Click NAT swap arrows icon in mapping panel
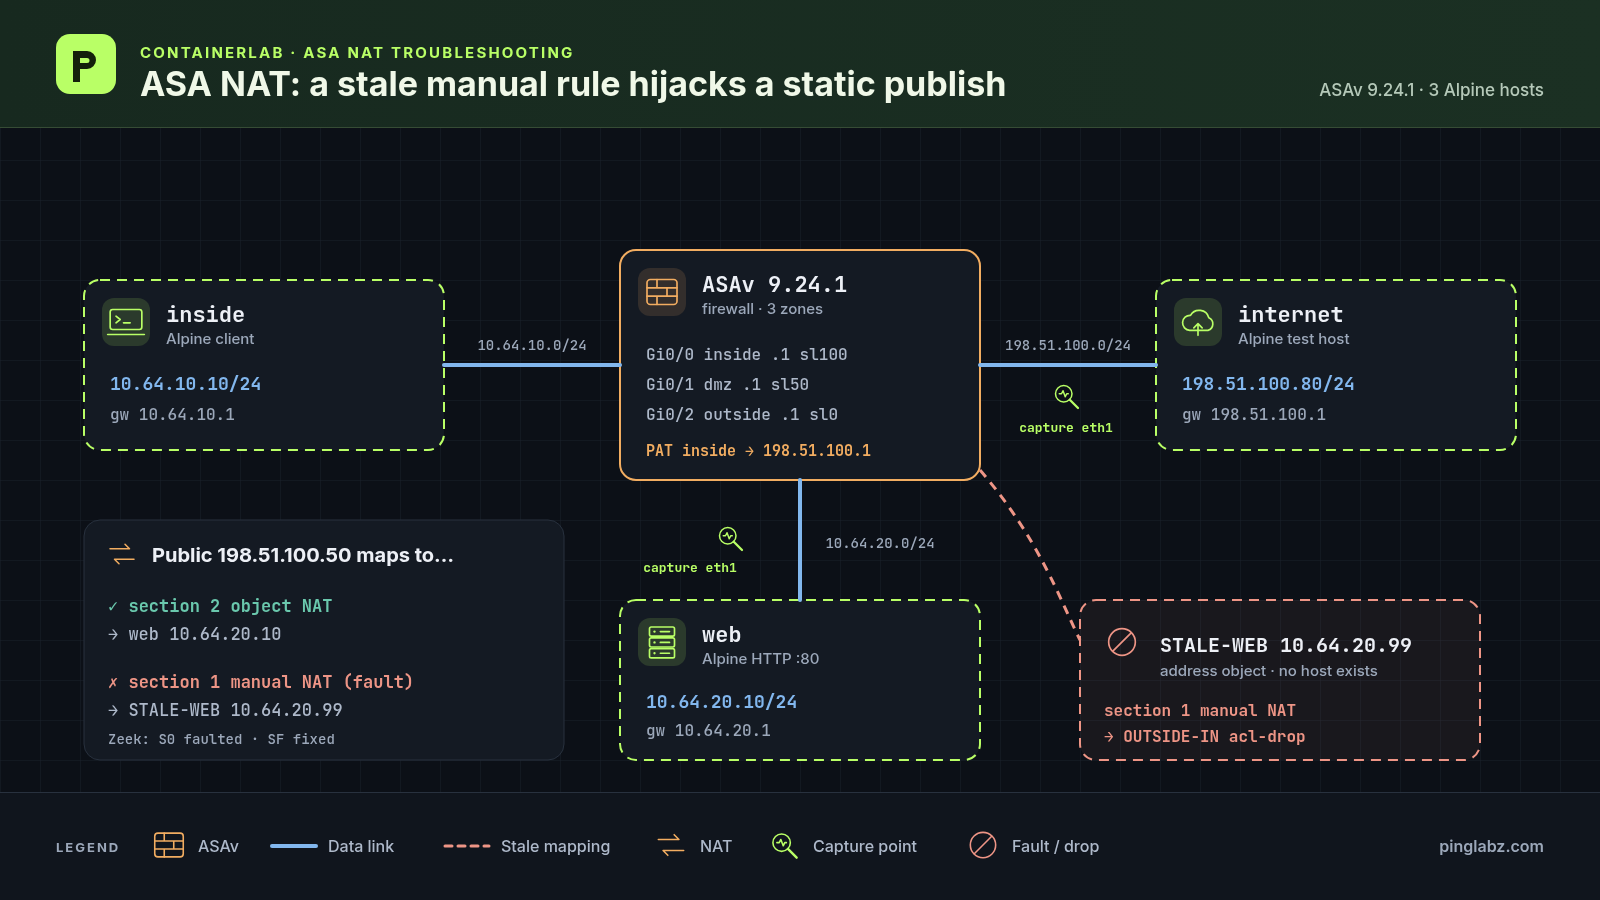This screenshot has height=900, width=1600. coord(122,554)
